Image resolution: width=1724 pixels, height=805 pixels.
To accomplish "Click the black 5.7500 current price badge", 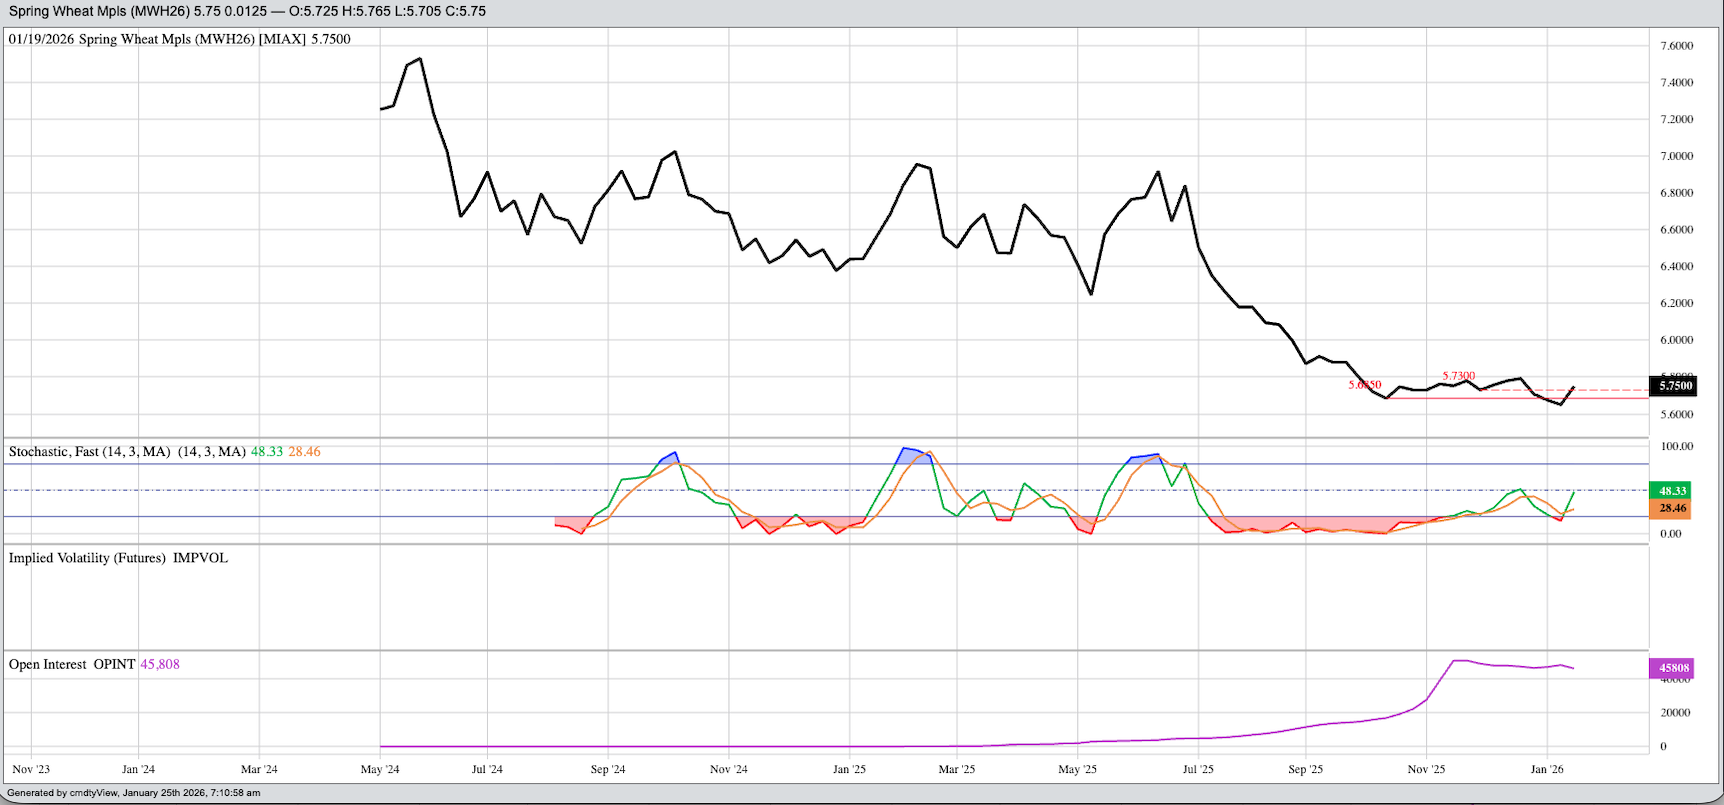I will [1675, 386].
